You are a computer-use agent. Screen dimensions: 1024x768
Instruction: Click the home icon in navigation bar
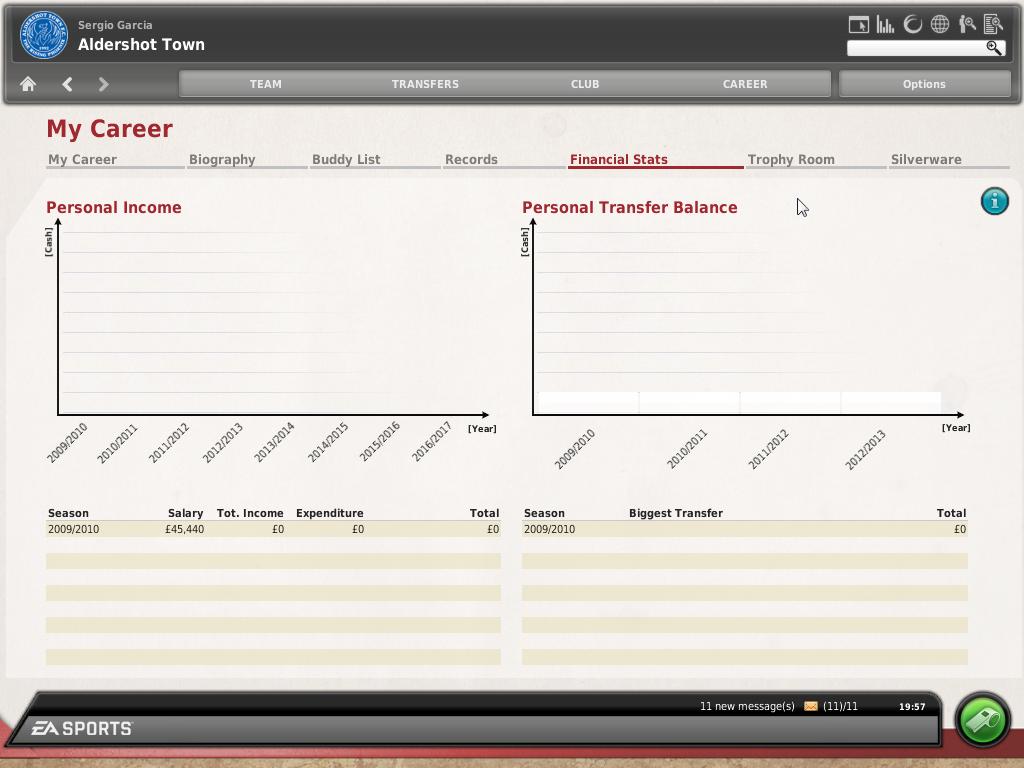point(28,85)
